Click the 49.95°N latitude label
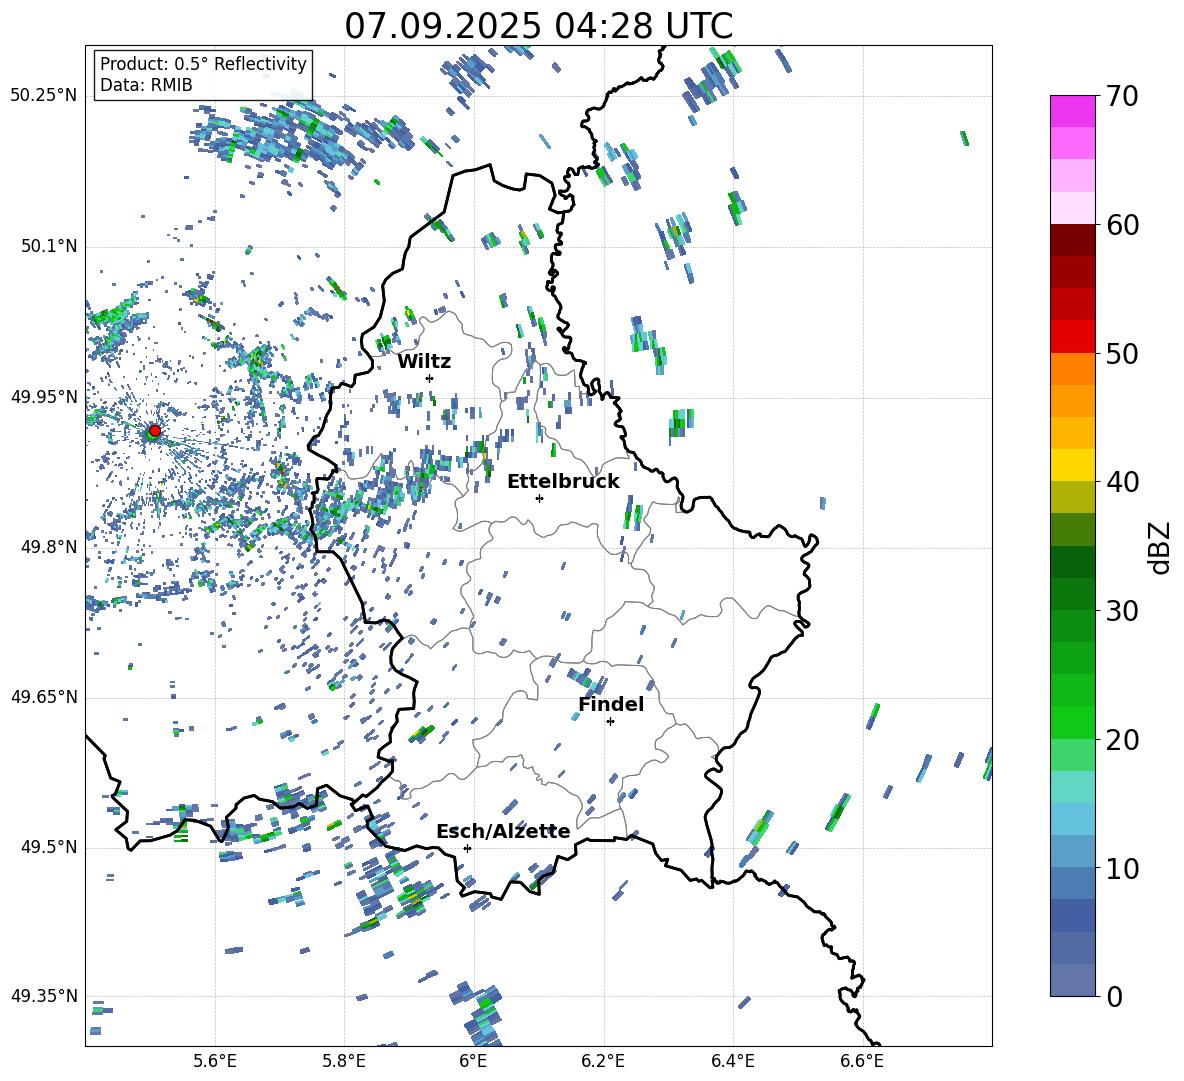Image resolution: width=1184 pixels, height=1081 pixels. [44, 396]
